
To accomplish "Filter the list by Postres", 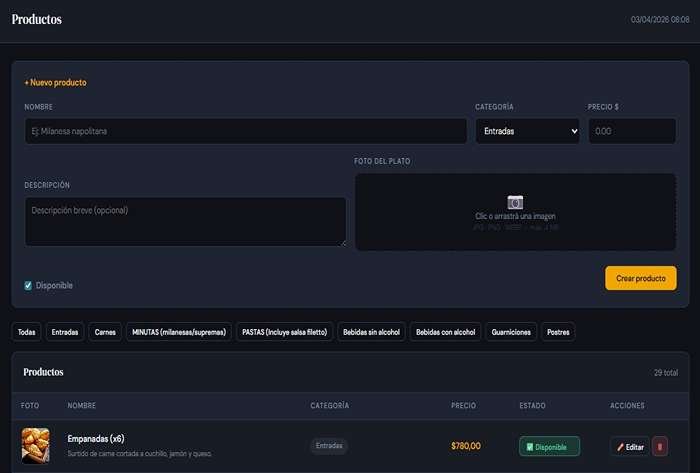I will [x=559, y=332].
